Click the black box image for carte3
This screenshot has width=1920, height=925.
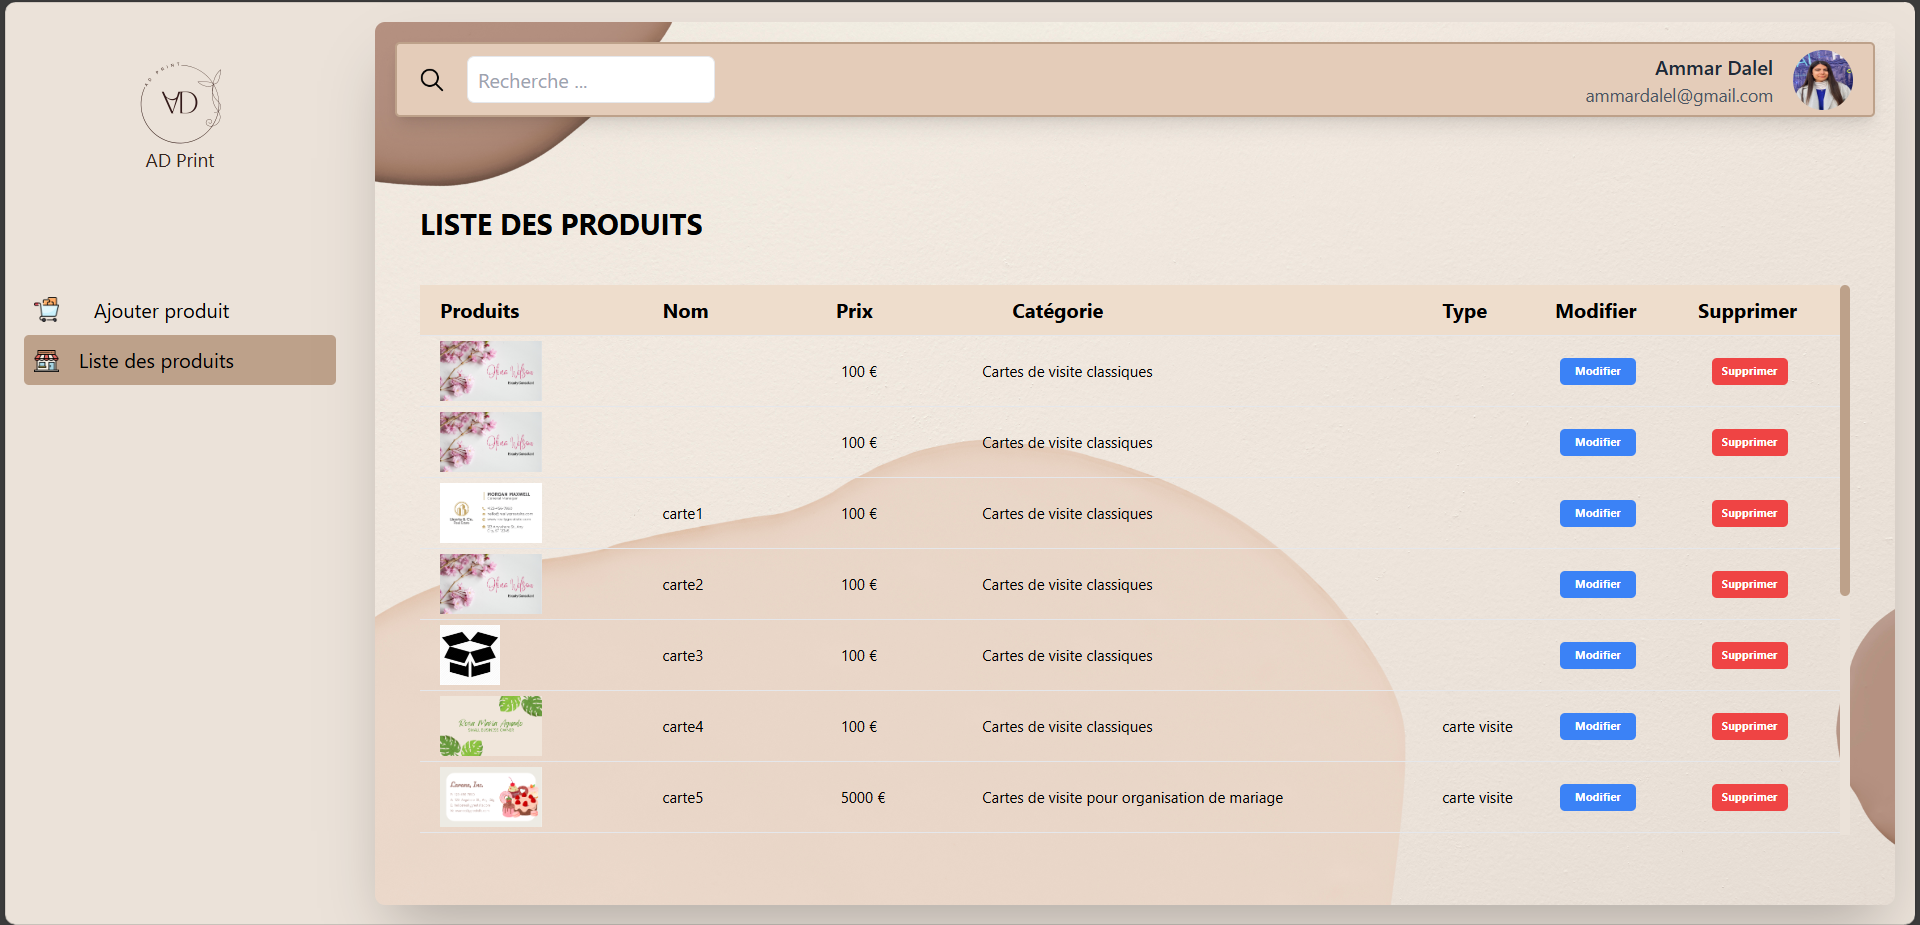470,655
